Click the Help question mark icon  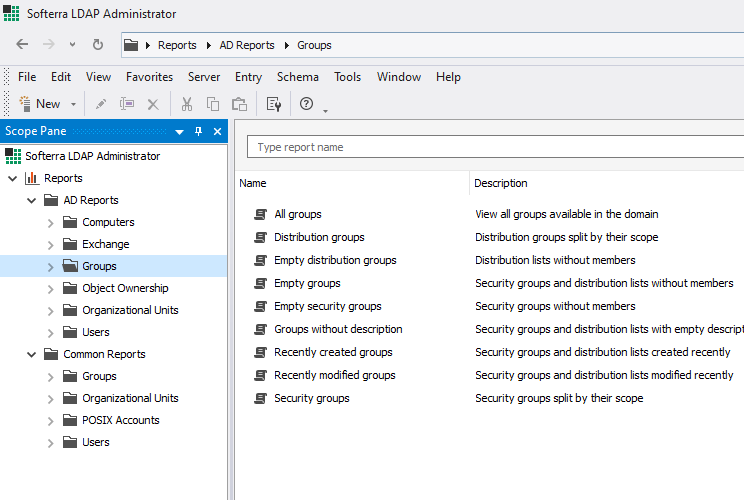(x=307, y=103)
